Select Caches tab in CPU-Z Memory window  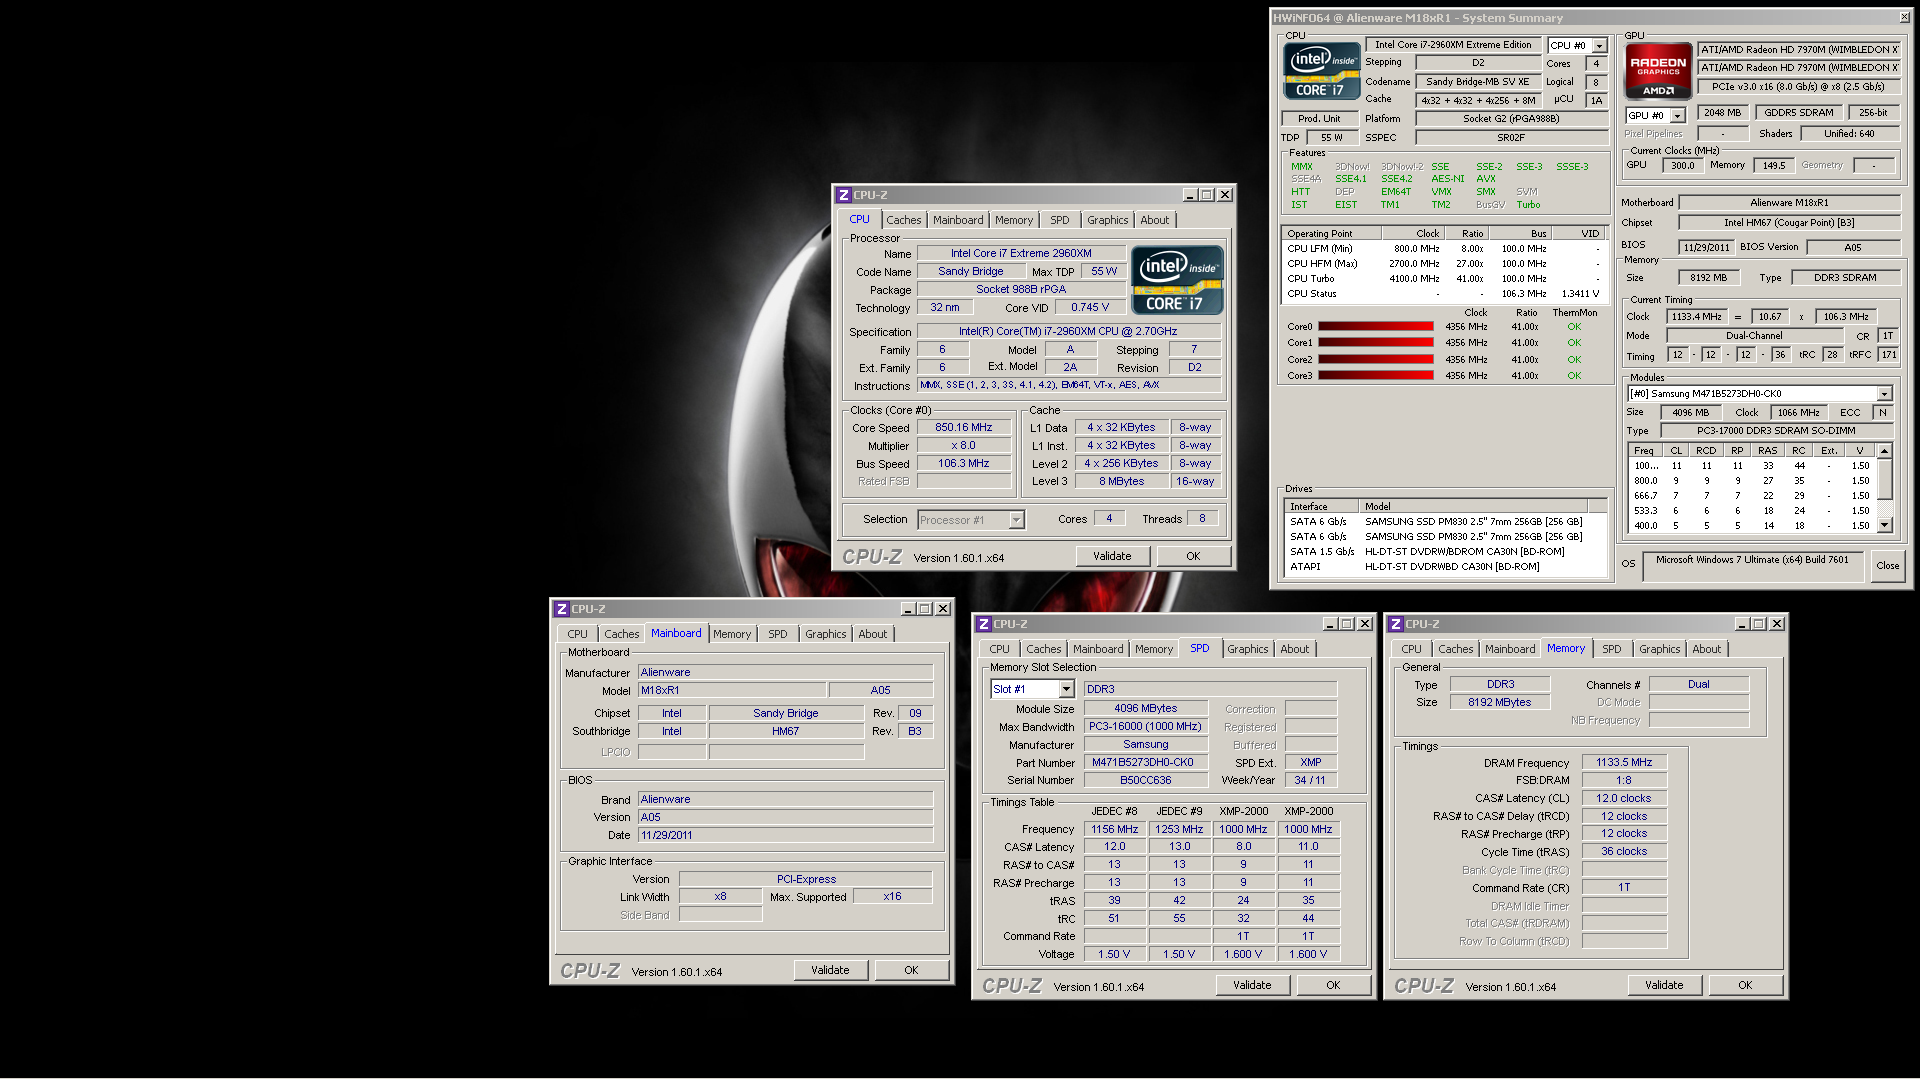(x=1455, y=649)
